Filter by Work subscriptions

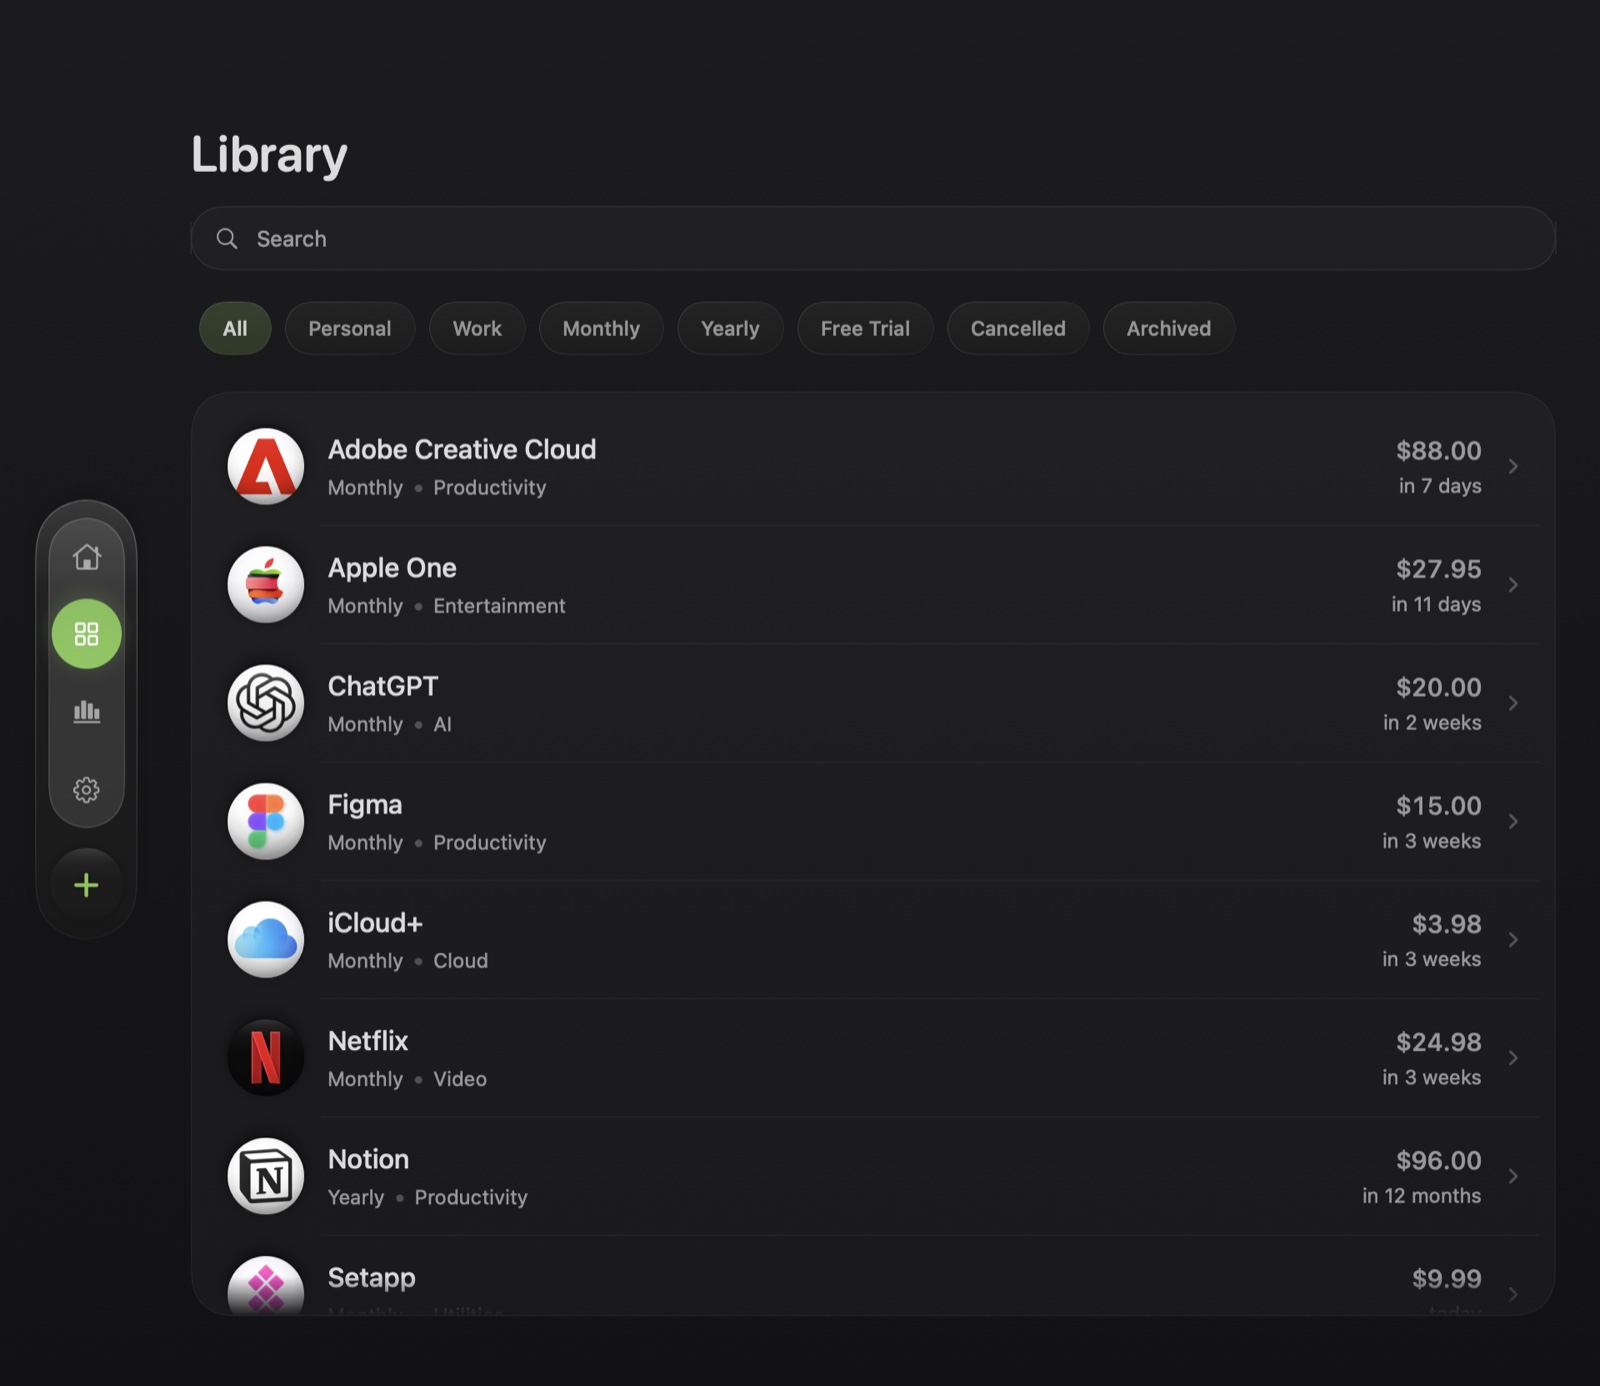[x=477, y=328]
